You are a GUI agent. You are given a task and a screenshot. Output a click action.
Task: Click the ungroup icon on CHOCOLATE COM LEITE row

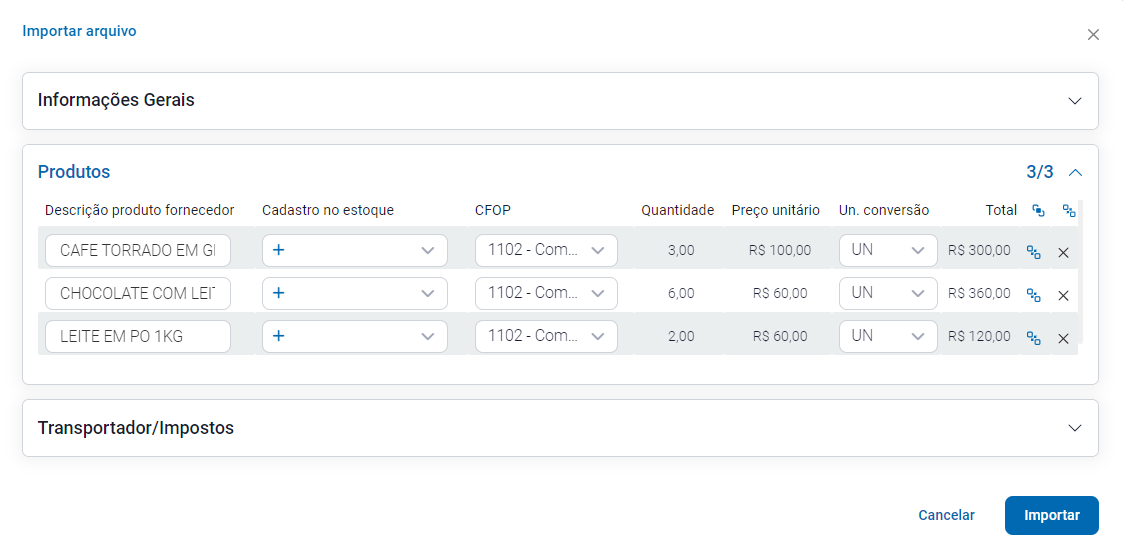1034,295
